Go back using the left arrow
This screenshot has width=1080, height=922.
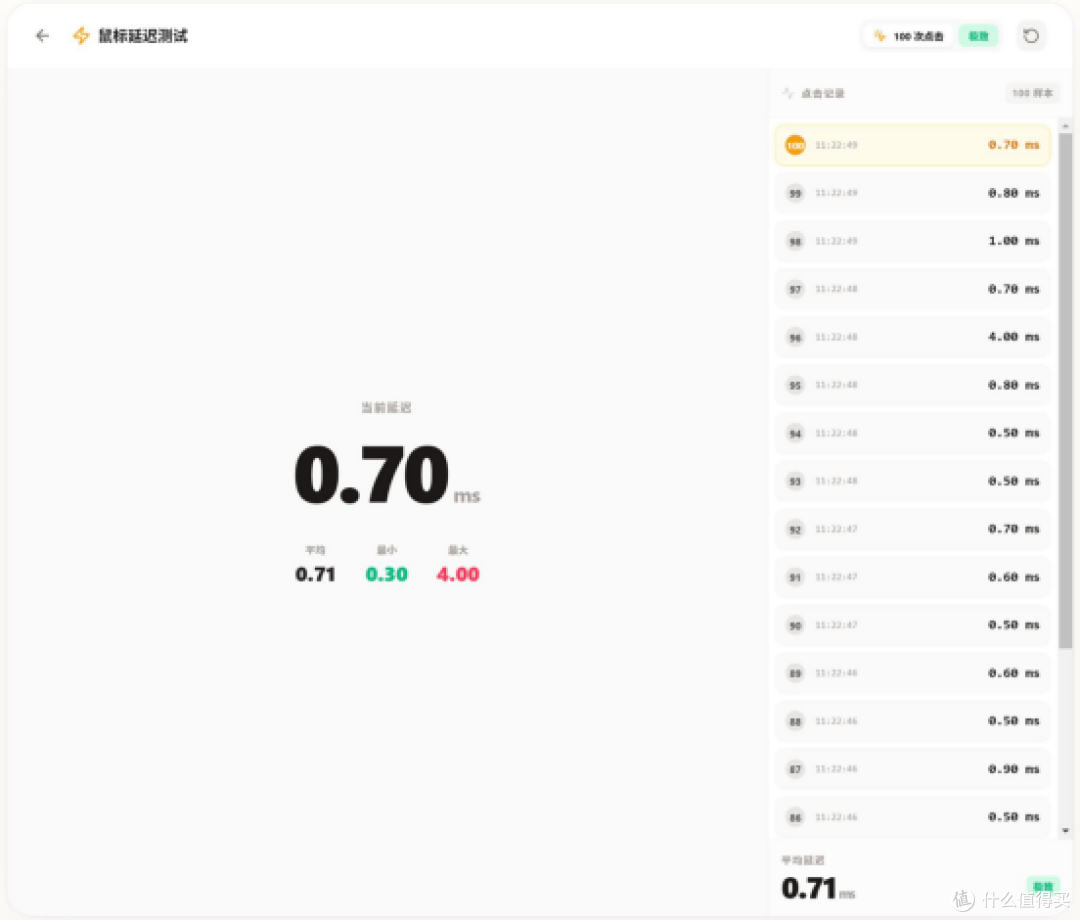point(43,36)
